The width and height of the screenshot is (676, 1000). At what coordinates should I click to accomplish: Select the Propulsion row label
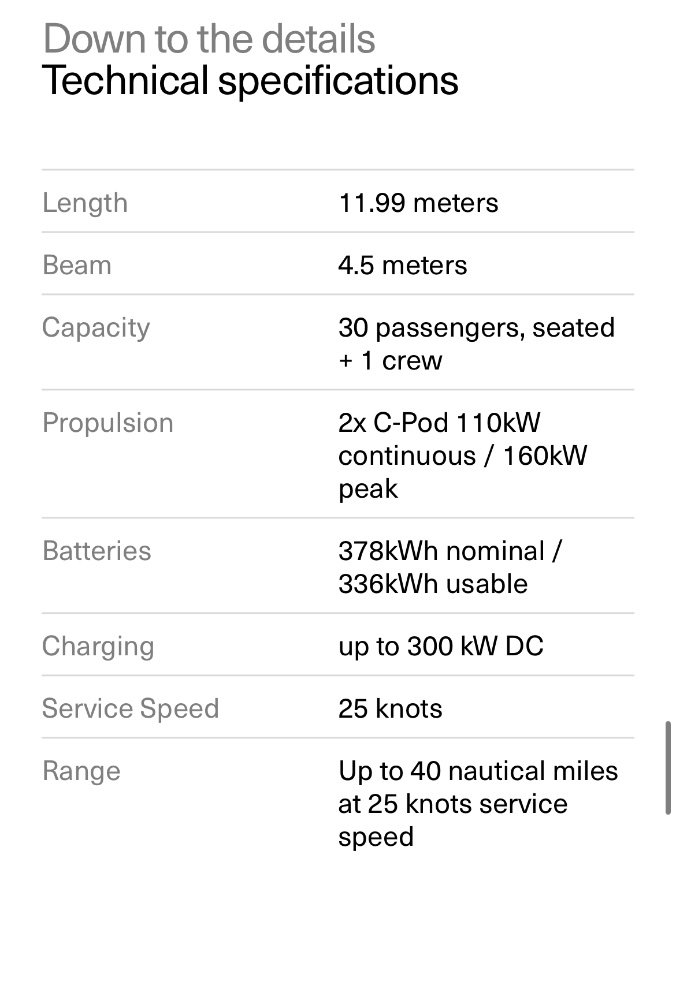(107, 422)
